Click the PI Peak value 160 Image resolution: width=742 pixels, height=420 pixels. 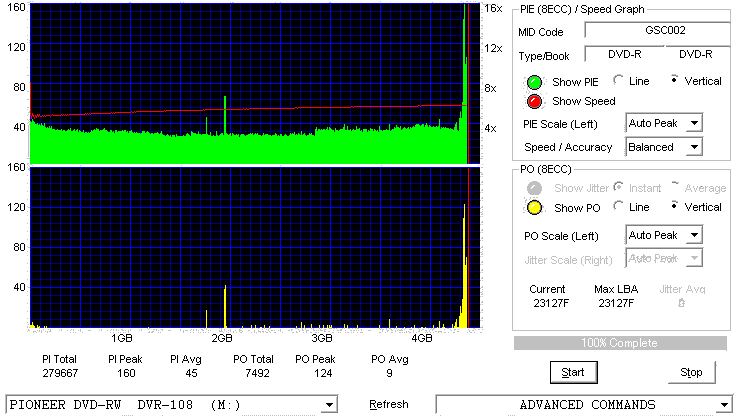(126, 373)
